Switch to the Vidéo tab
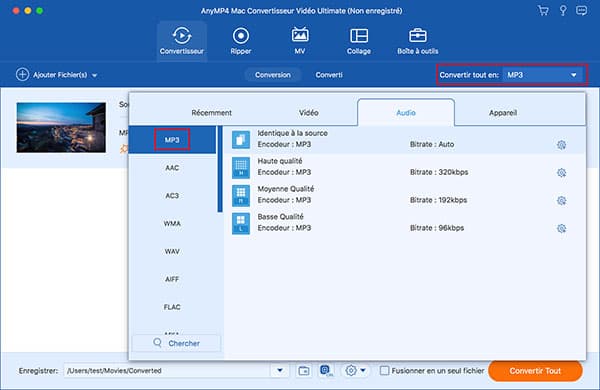 [x=308, y=113]
